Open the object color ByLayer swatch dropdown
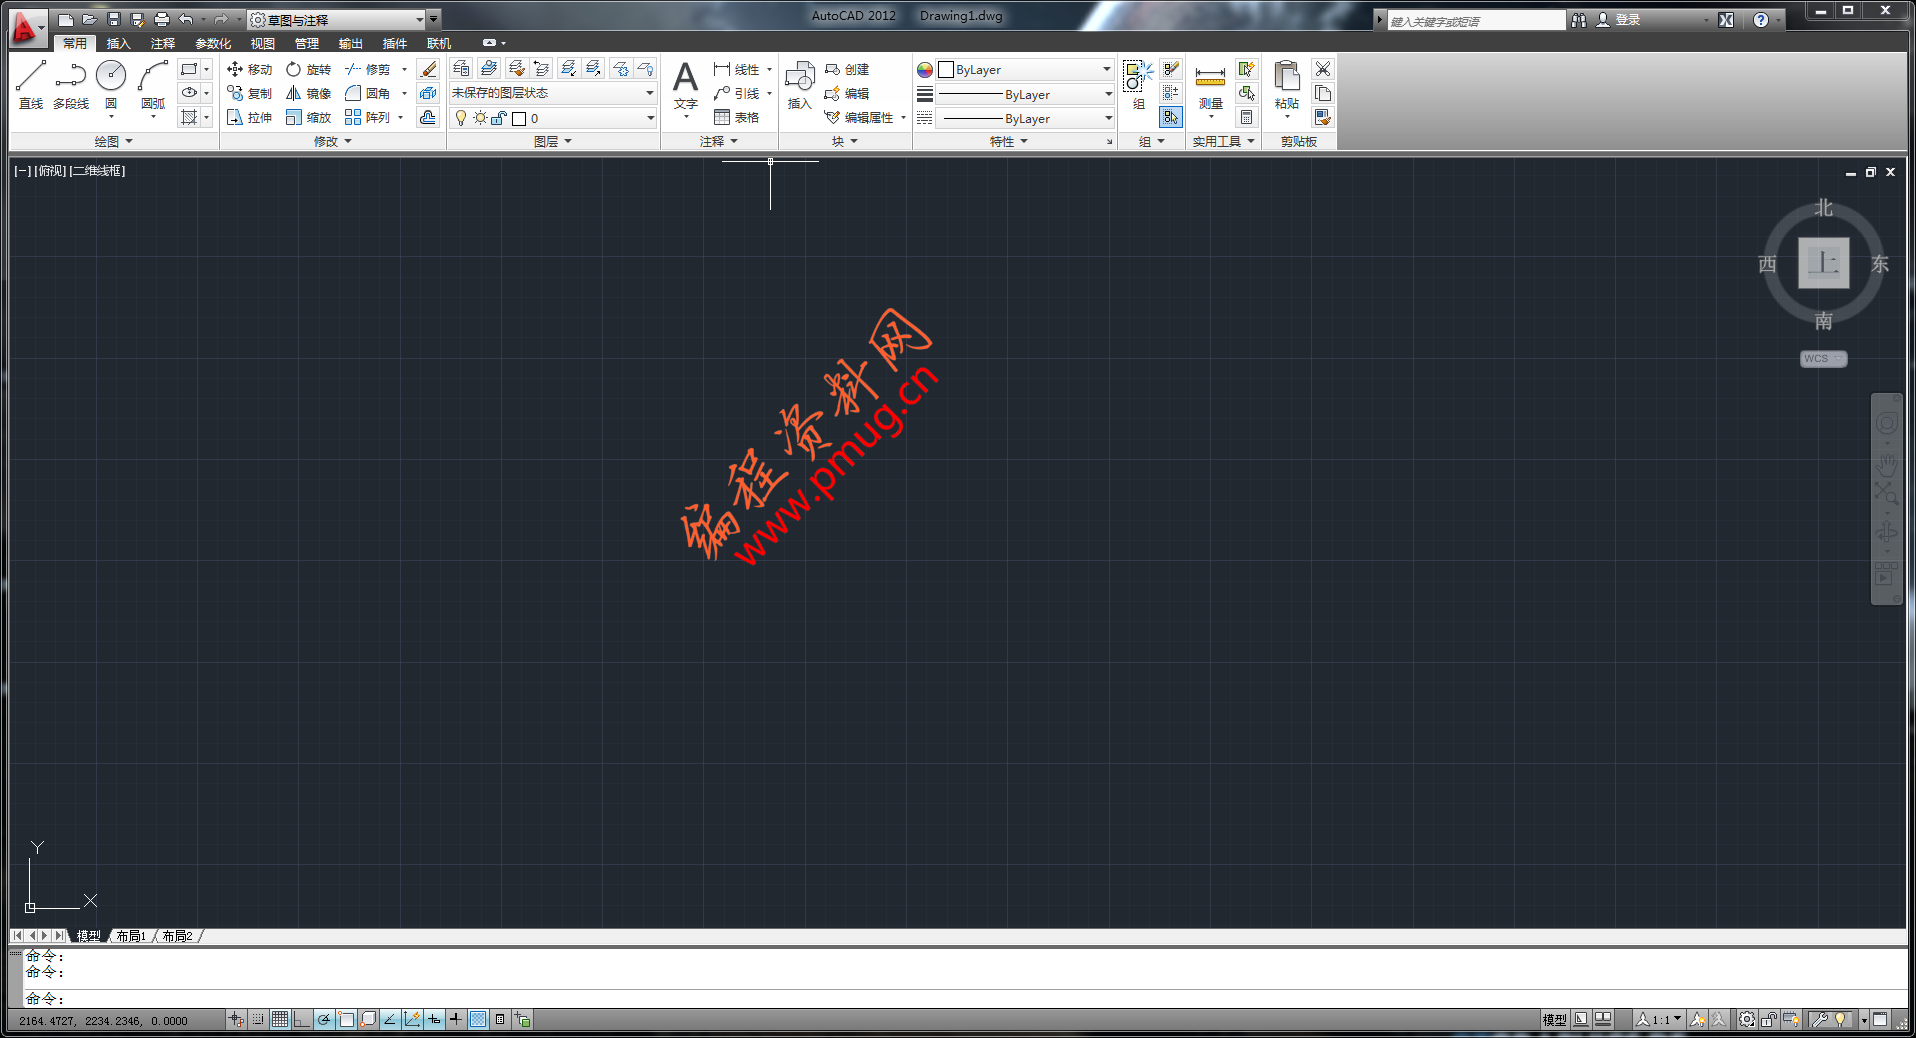Viewport: 1916px width, 1038px height. click(1024, 69)
